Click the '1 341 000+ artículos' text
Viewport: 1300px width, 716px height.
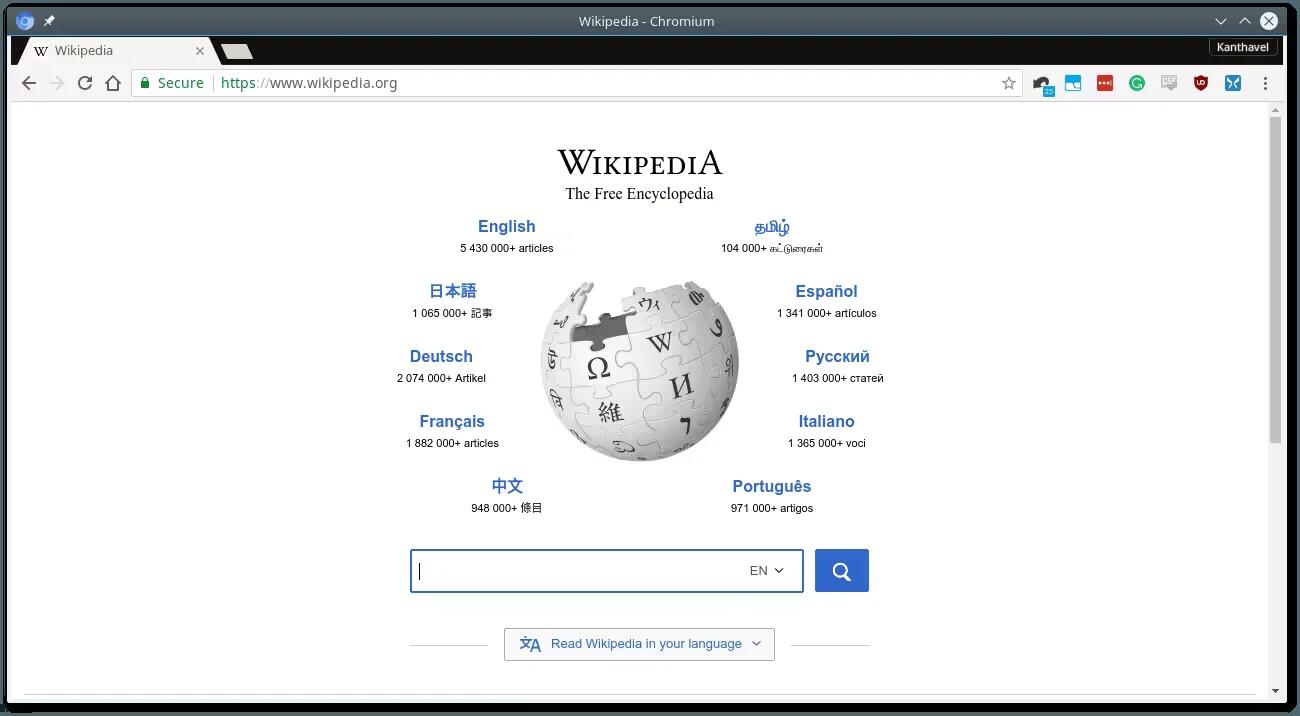click(827, 313)
